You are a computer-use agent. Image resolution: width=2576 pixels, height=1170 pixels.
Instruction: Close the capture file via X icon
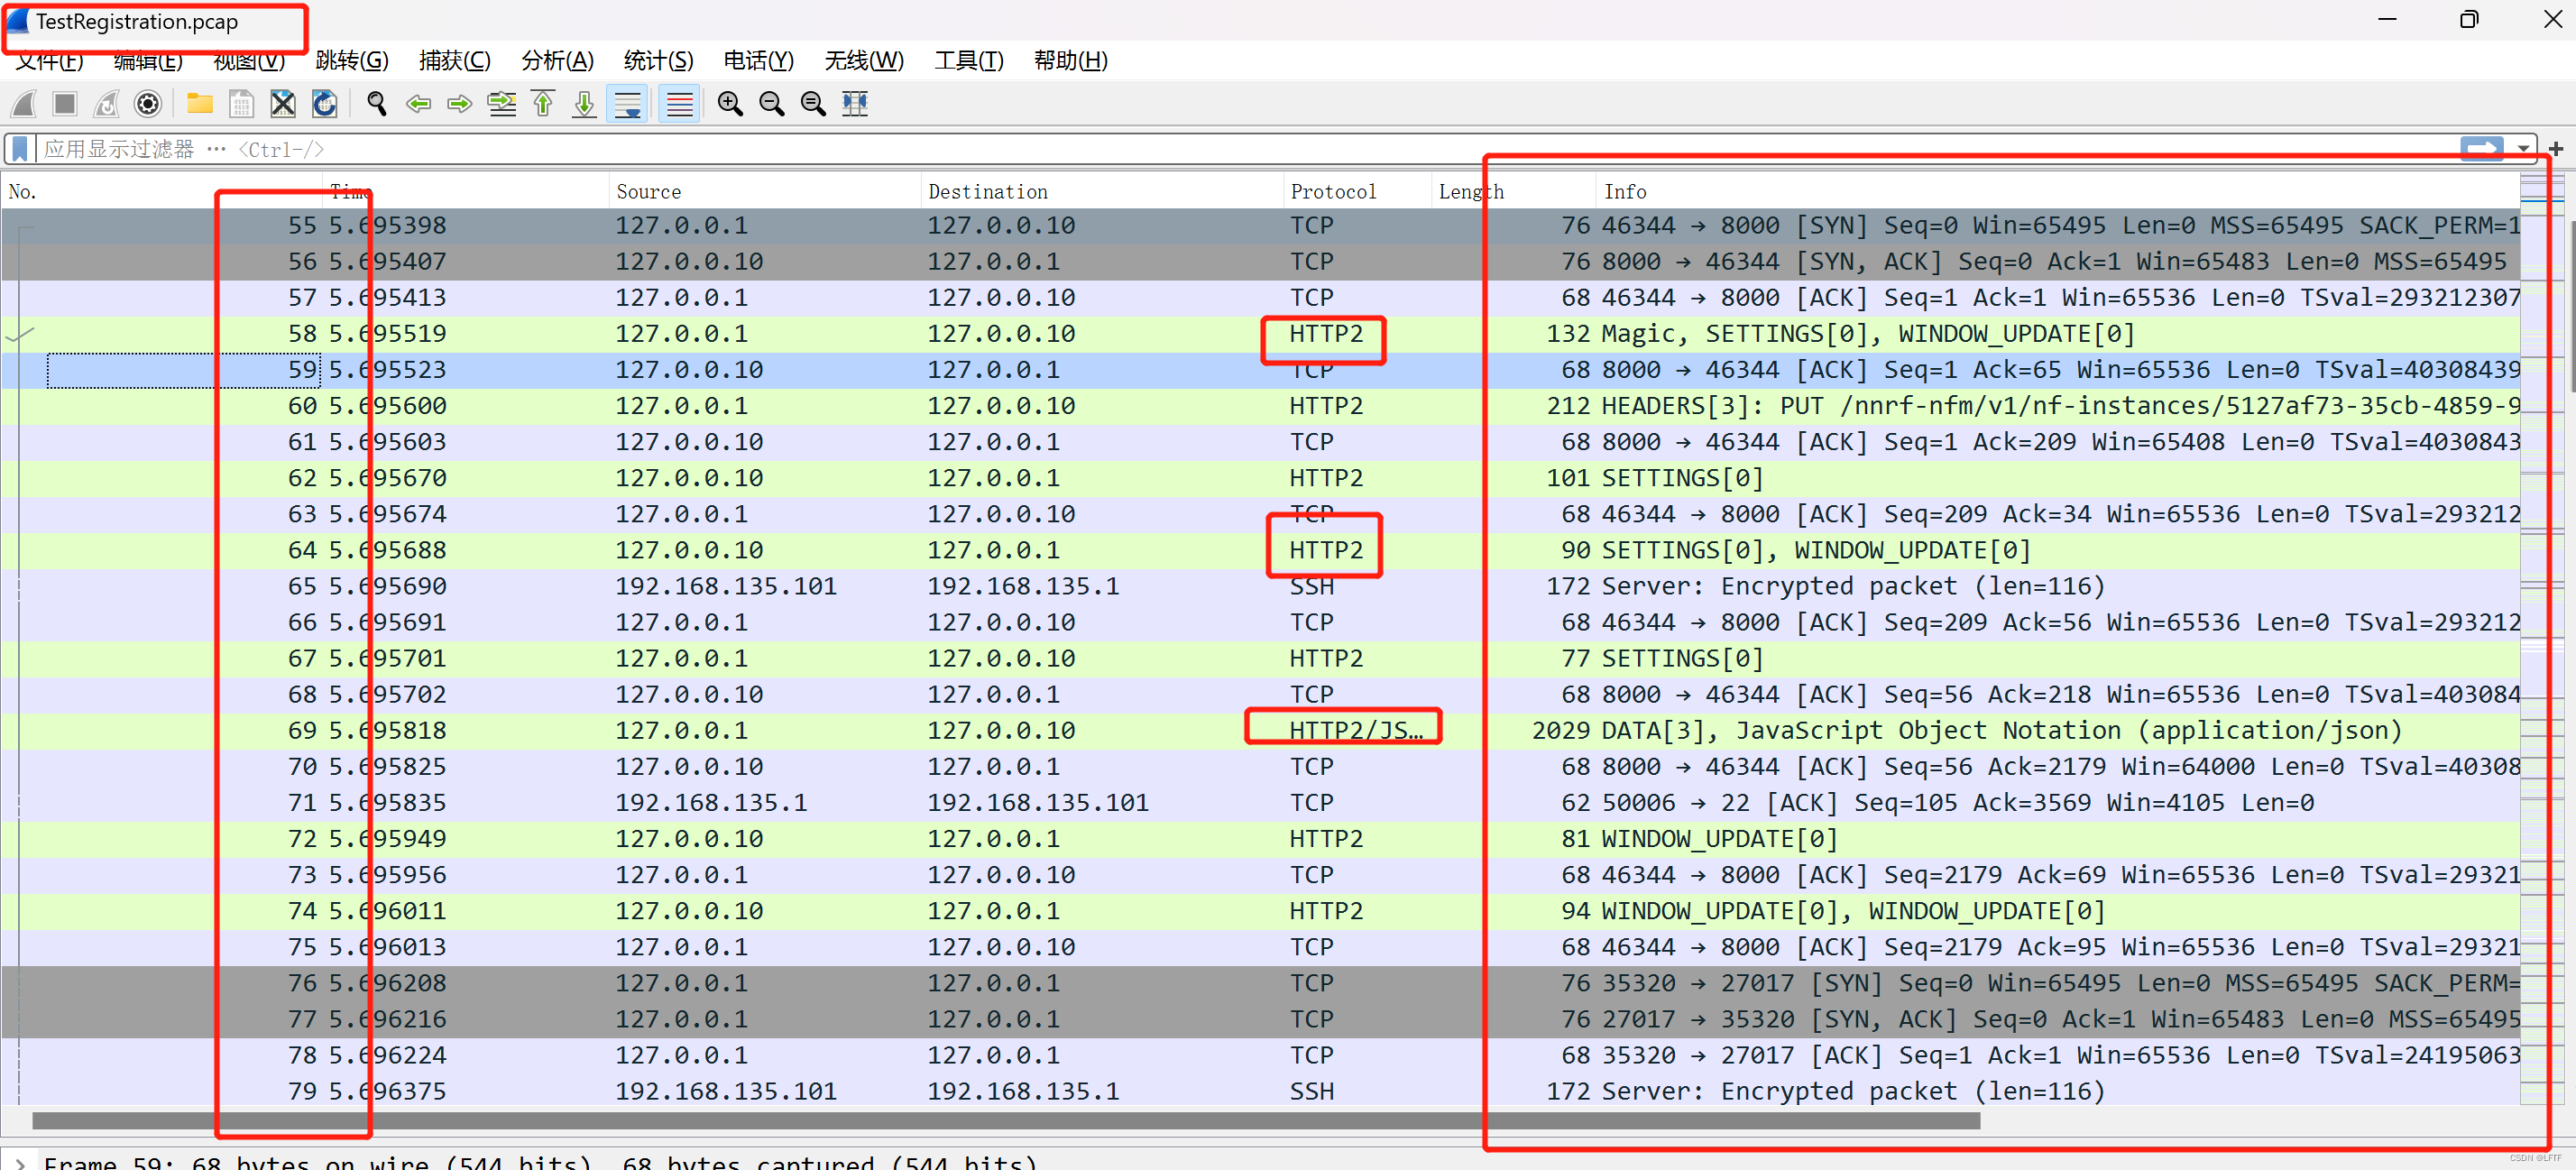(283, 104)
